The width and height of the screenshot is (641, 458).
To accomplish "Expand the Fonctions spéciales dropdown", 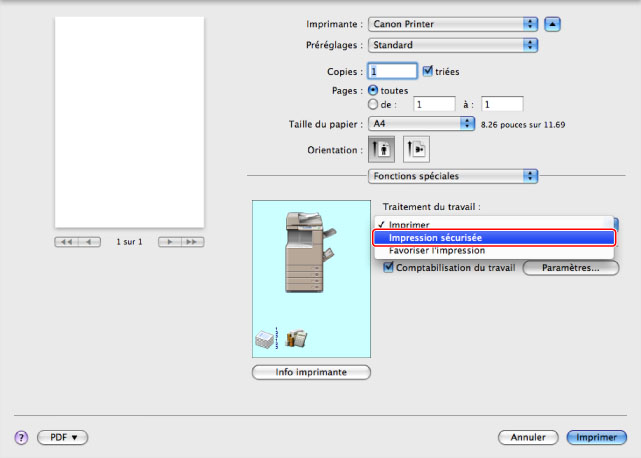I will click(453, 176).
